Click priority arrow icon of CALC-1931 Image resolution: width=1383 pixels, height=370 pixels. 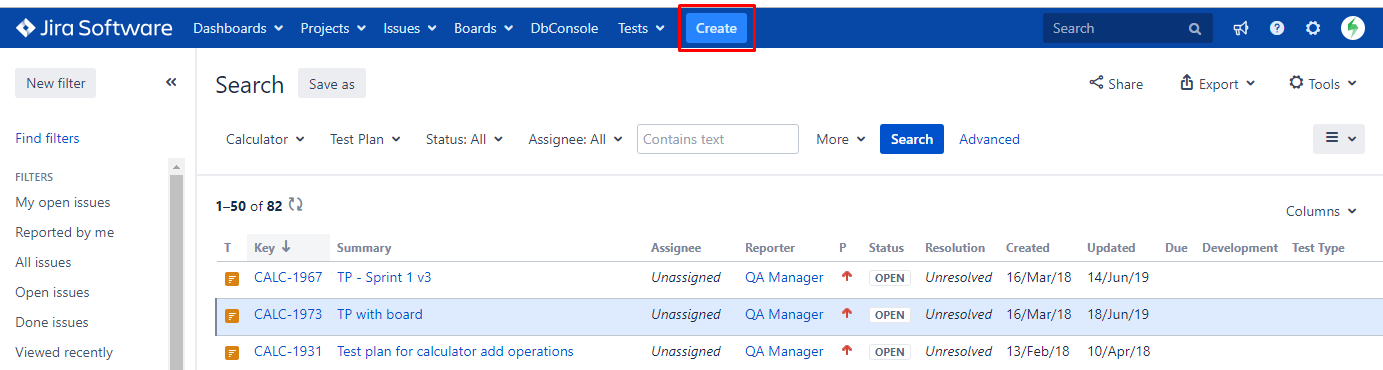pyautogui.click(x=847, y=350)
